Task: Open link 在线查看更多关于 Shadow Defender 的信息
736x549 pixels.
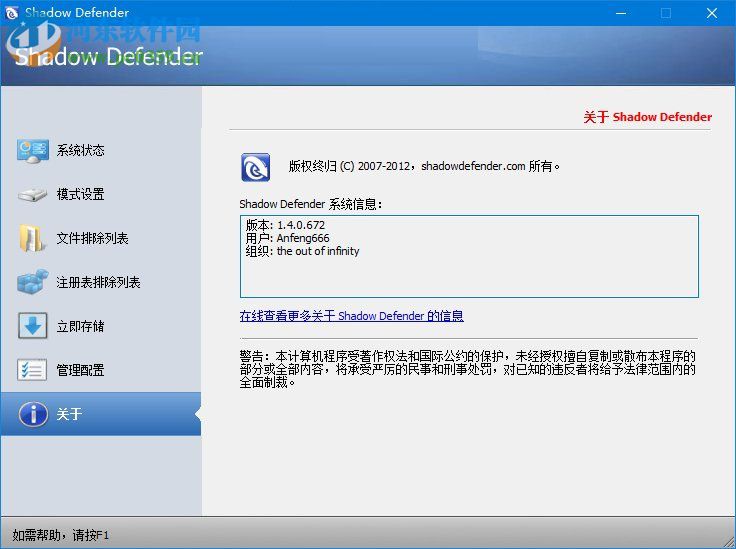Action: pyautogui.click(x=352, y=316)
